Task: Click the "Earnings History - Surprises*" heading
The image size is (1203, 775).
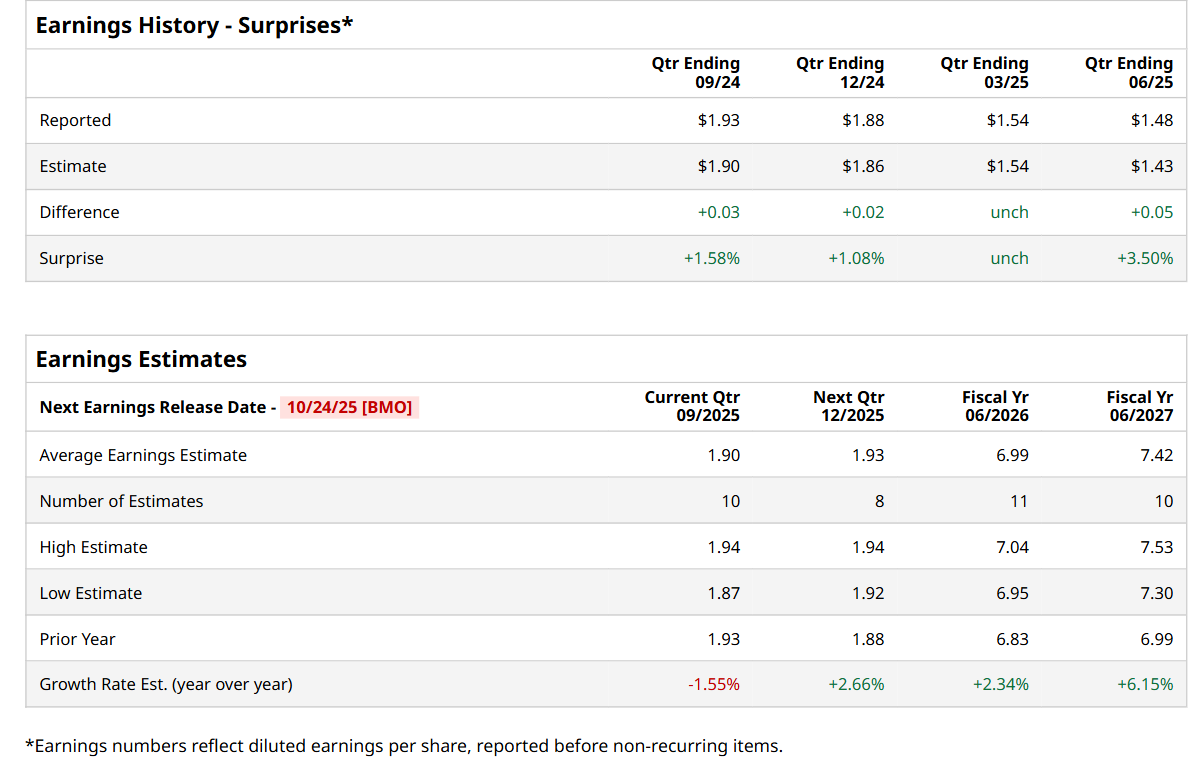Action: click(194, 26)
